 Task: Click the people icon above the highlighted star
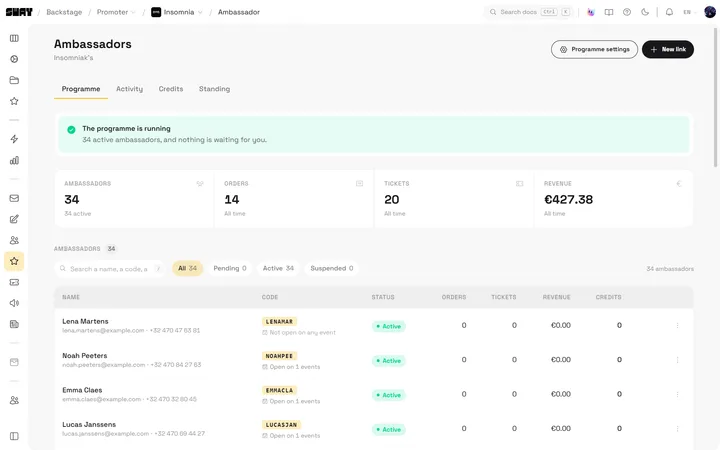point(14,240)
